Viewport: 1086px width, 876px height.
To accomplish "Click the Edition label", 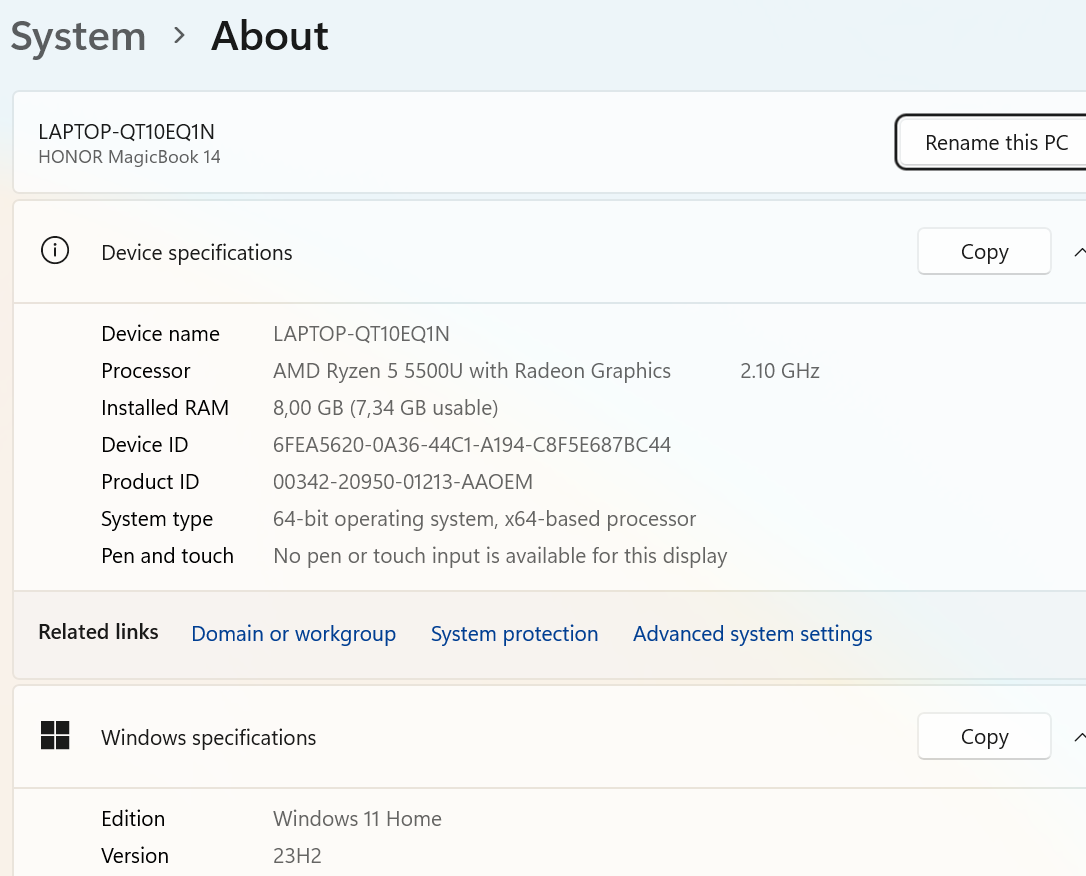I will click(133, 819).
